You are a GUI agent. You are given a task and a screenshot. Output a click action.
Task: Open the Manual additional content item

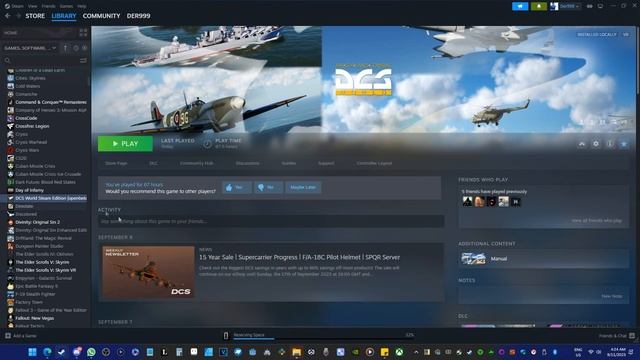pyautogui.click(x=544, y=259)
